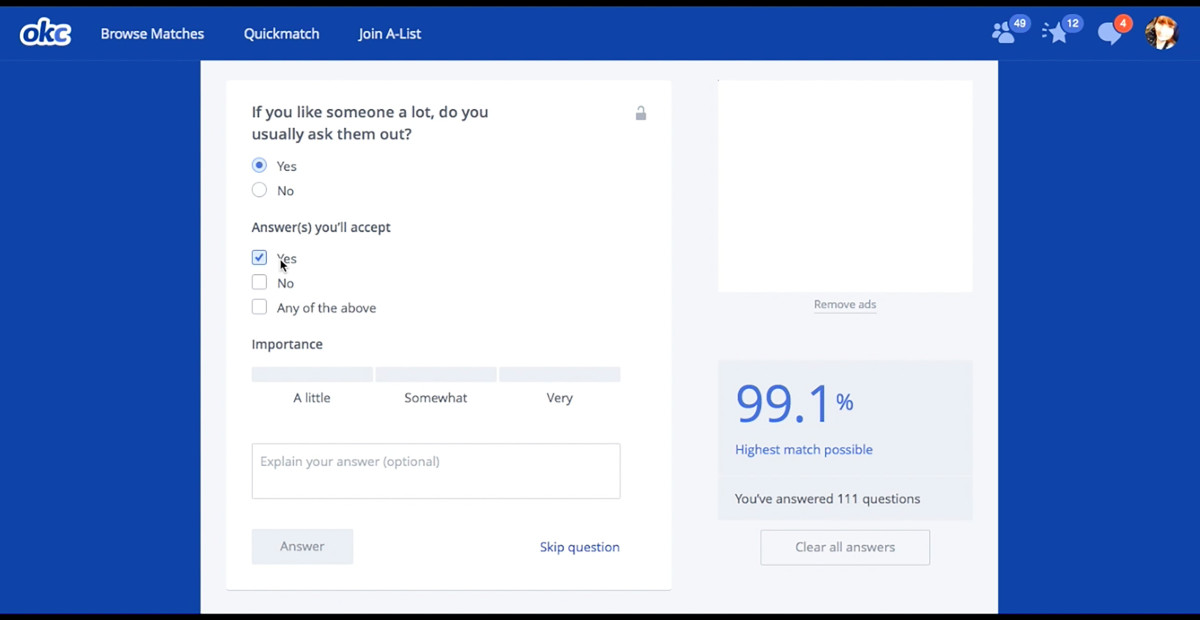Open Join A-List in the navigation
The image size is (1200, 620).
(389, 34)
